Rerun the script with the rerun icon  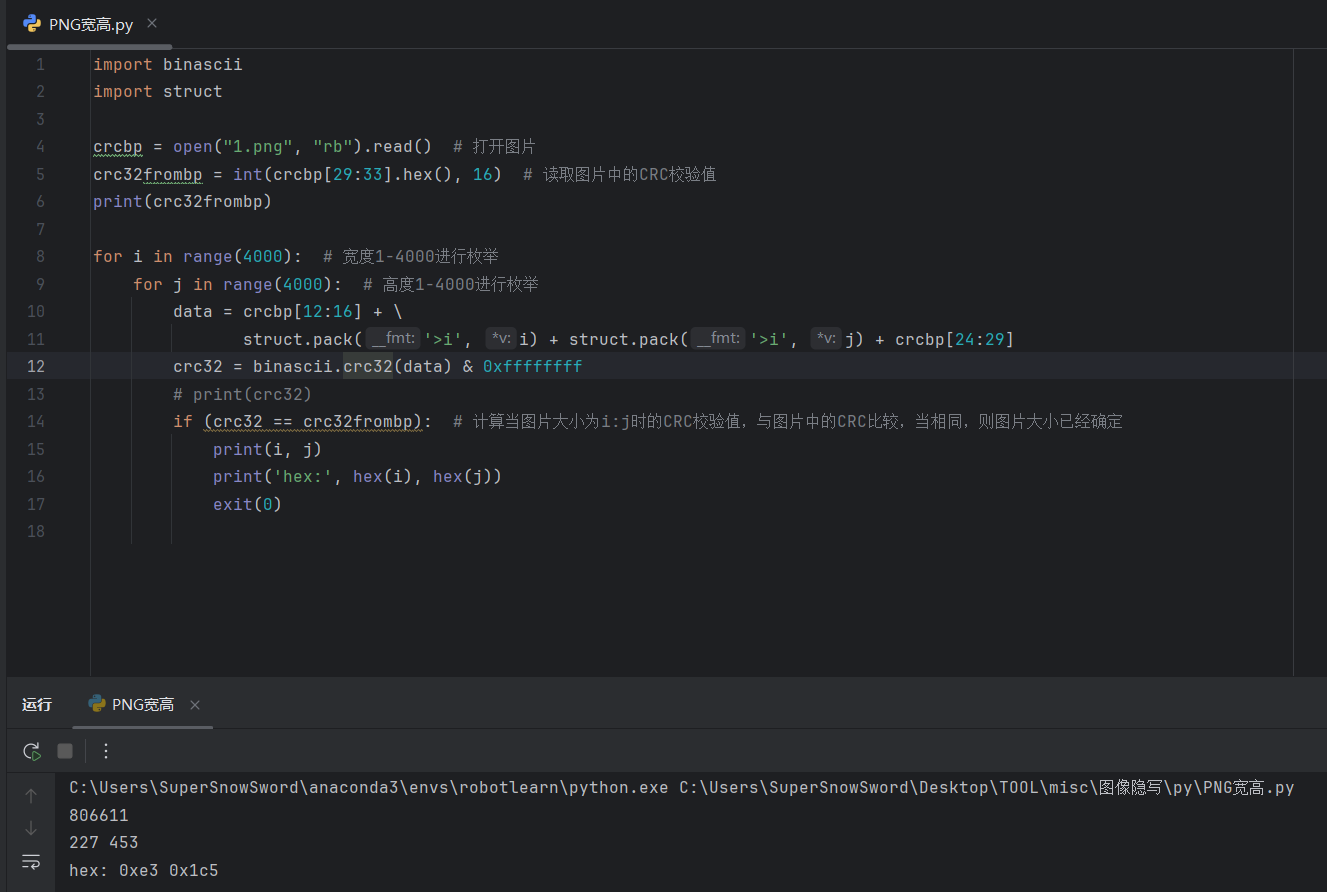coord(31,751)
